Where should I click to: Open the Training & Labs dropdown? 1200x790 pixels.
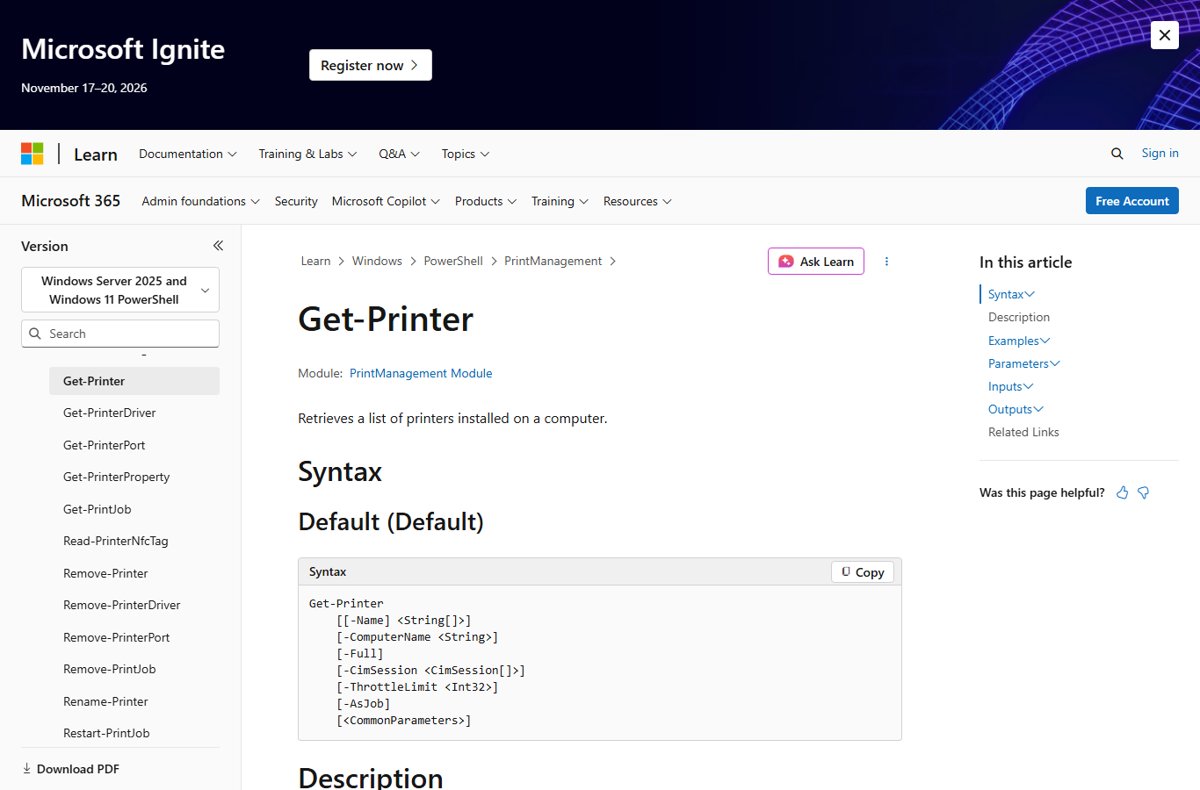pos(308,154)
